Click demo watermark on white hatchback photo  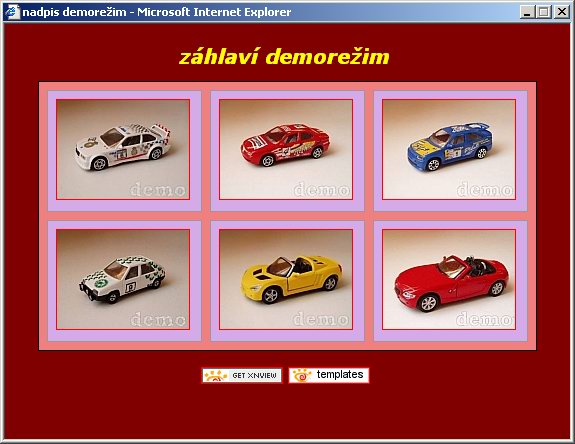158,320
